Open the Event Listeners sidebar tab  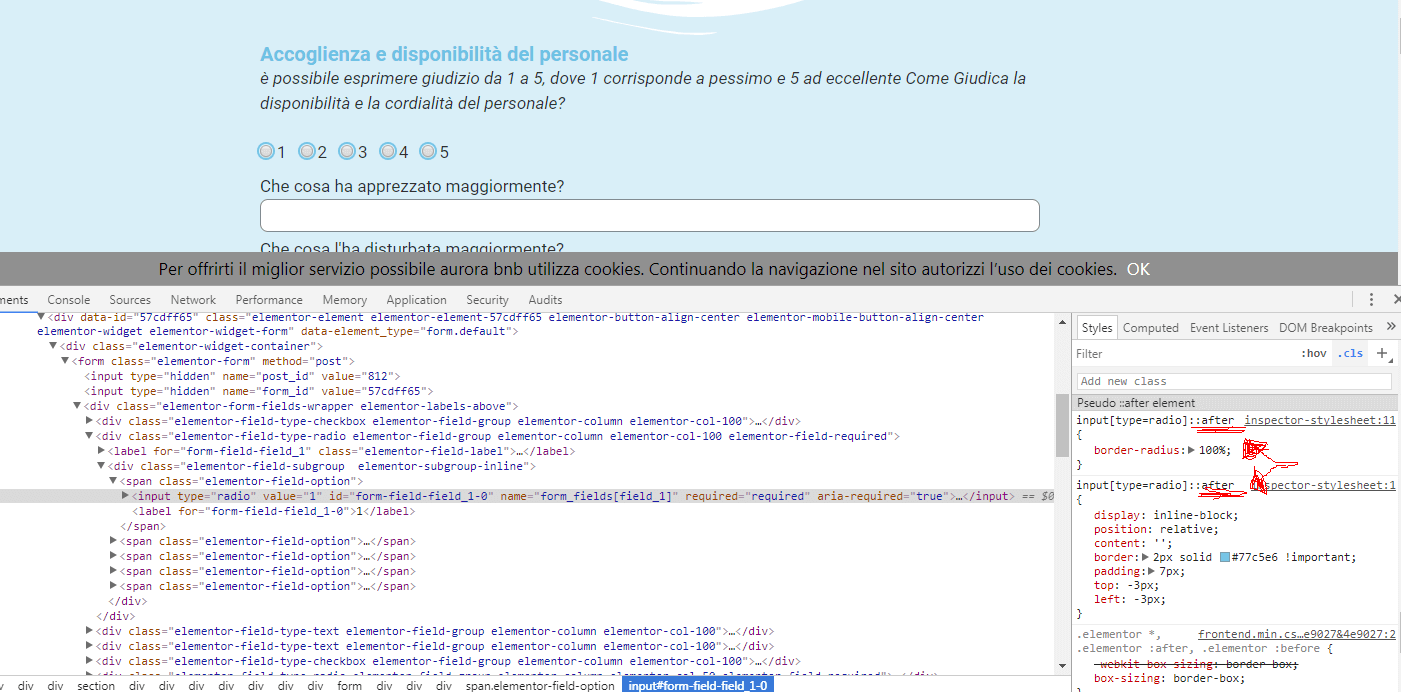coord(1229,328)
